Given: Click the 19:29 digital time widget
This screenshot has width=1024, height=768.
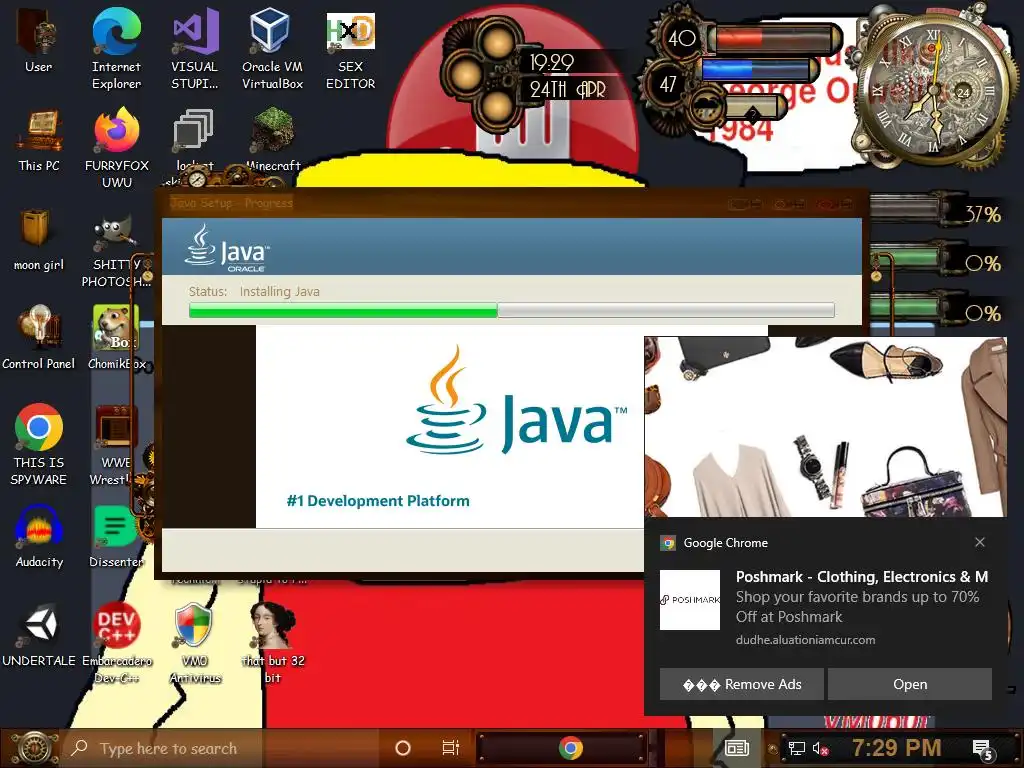Looking at the screenshot, I should pyautogui.click(x=551, y=63).
